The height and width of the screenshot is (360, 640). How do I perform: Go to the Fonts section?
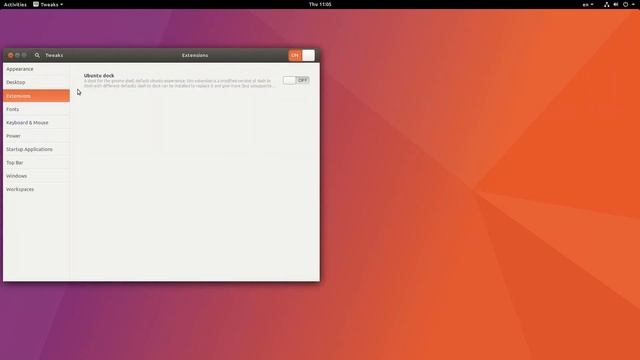coord(36,109)
